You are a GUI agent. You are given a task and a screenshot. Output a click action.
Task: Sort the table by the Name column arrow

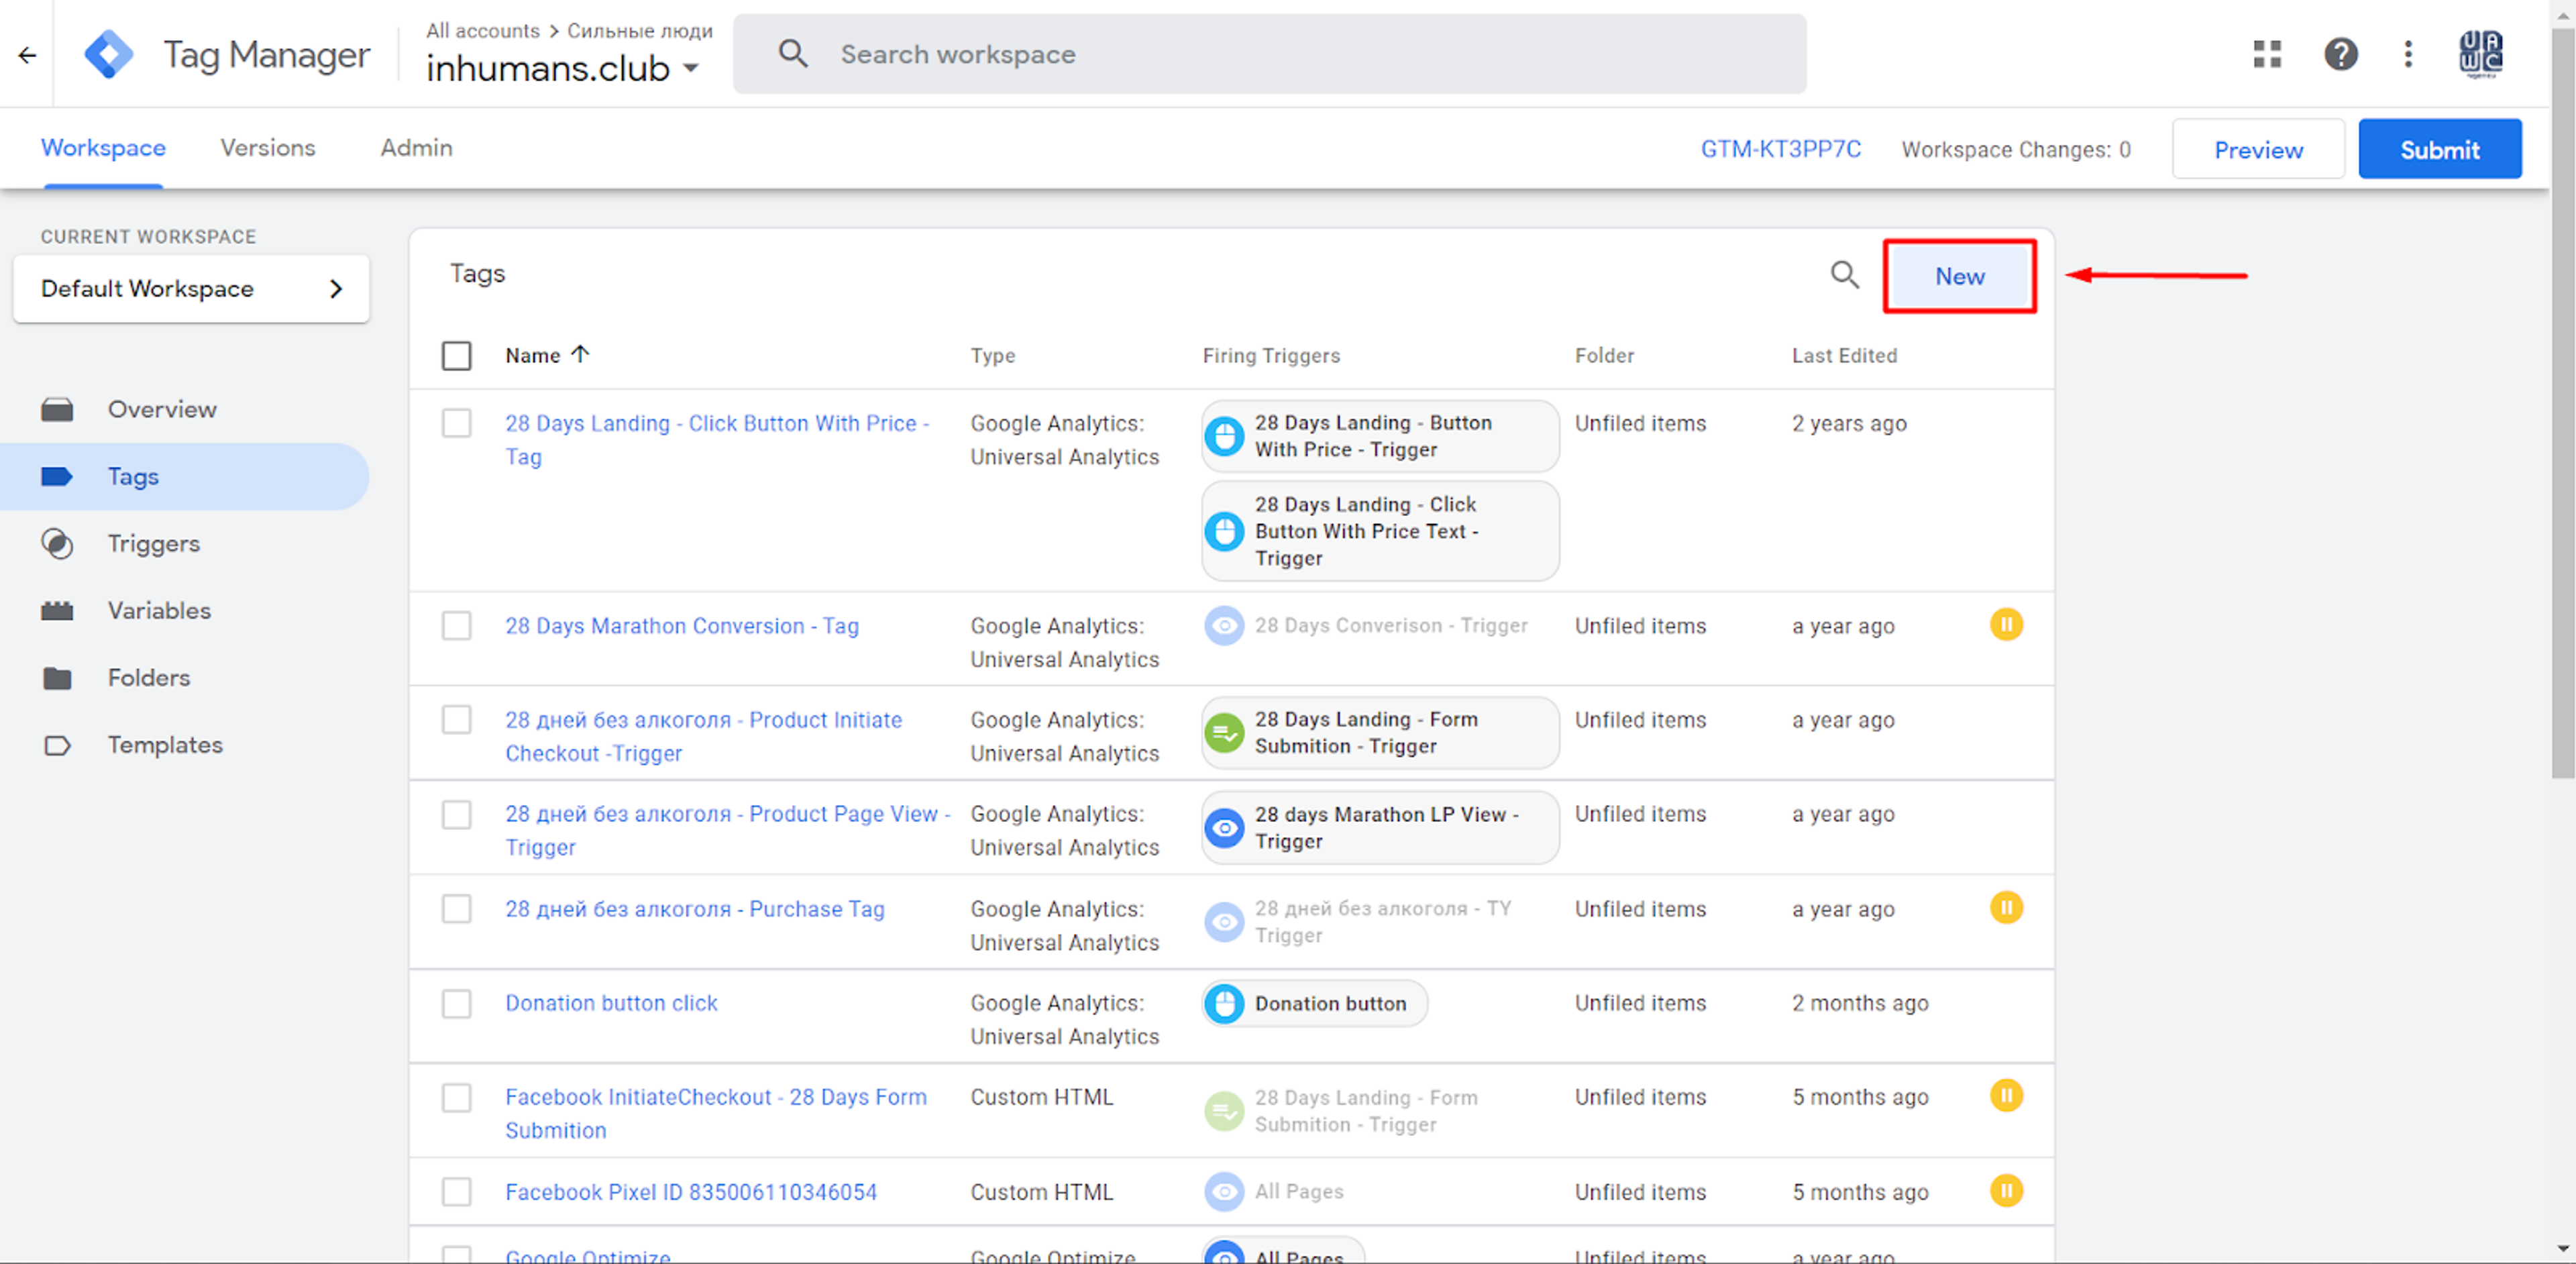(x=580, y=354)
